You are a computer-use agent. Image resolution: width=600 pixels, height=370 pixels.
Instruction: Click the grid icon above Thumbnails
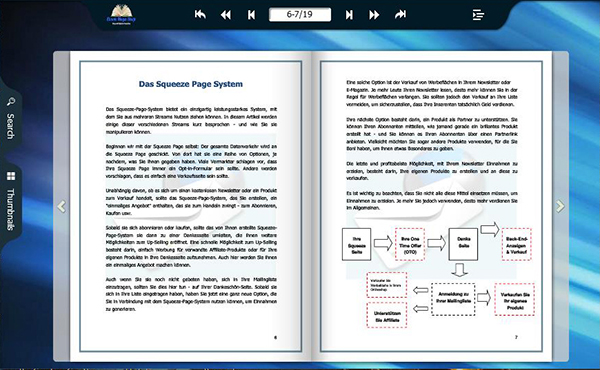click(11, 176)
